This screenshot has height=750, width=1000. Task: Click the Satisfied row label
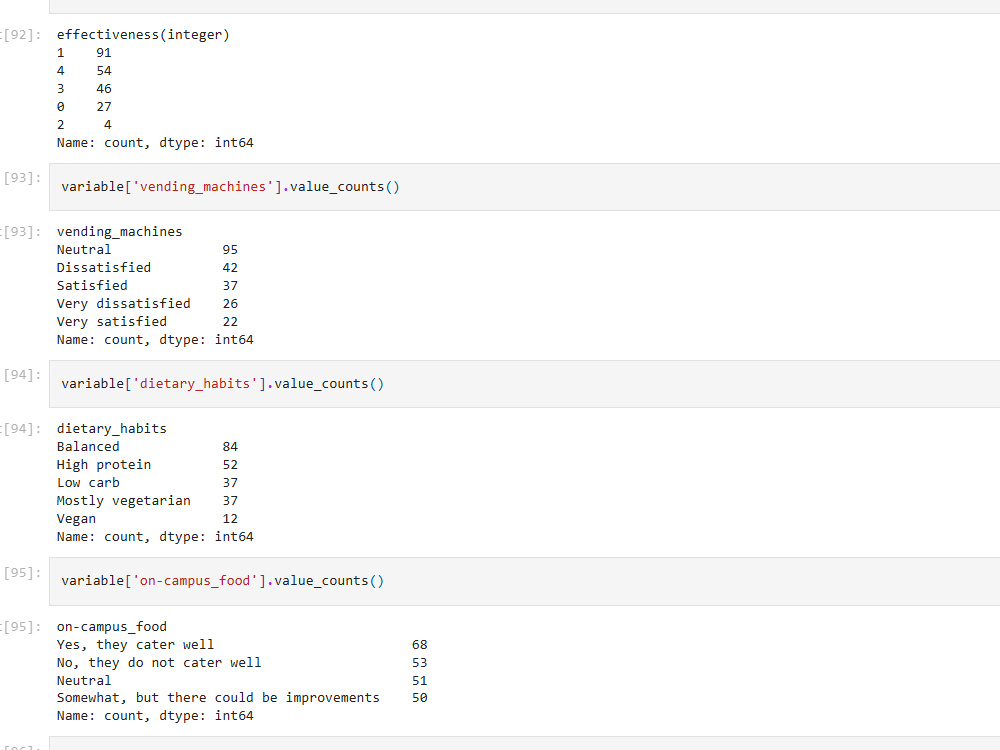coord(92,286)
